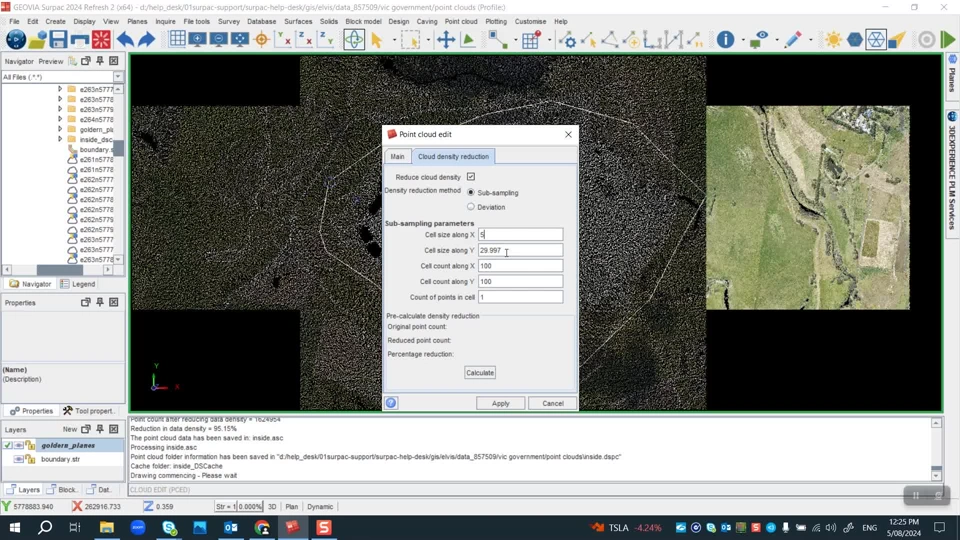The height and width of the screenshot is (540, 960).
Task: Select the Sub-sampling radio button
Action: point(471,192)
